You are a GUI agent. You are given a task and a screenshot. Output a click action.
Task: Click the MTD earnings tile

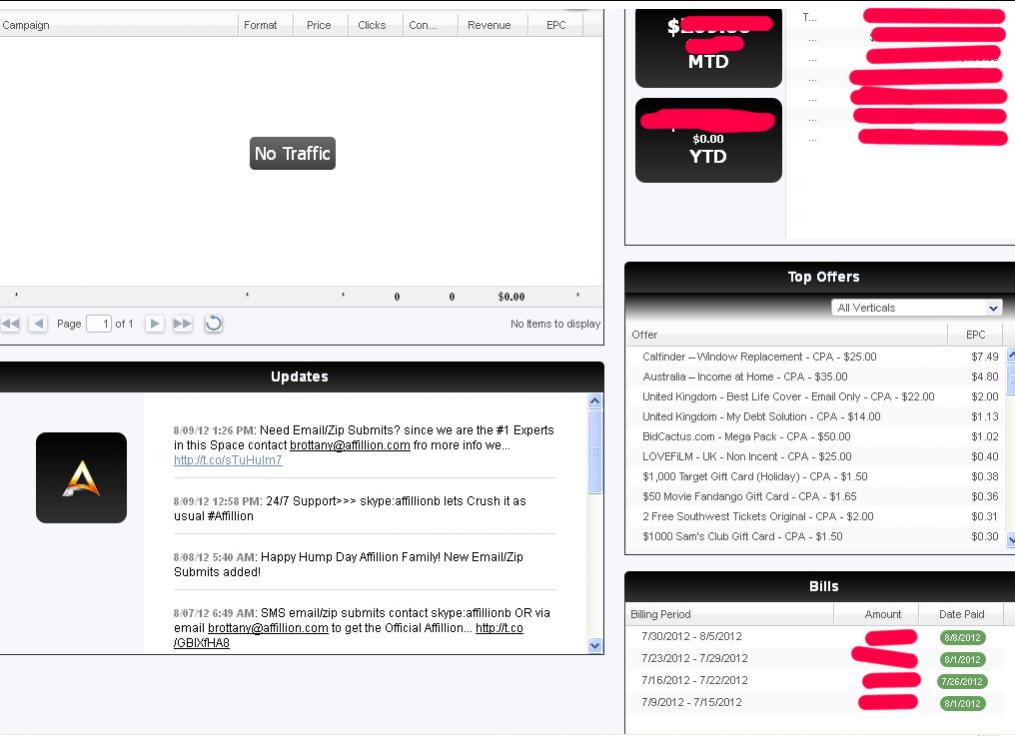pyautogui.click(x=708, y=48)
